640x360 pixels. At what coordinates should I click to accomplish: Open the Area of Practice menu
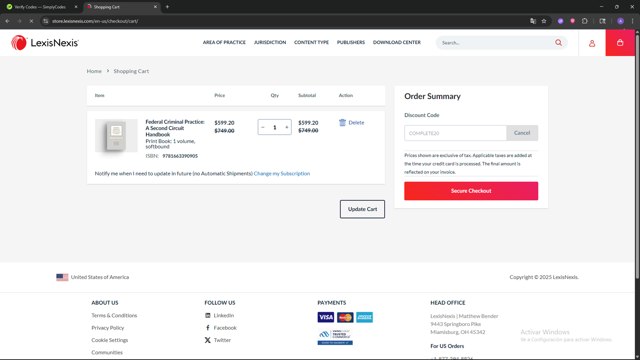pos(224,42)
